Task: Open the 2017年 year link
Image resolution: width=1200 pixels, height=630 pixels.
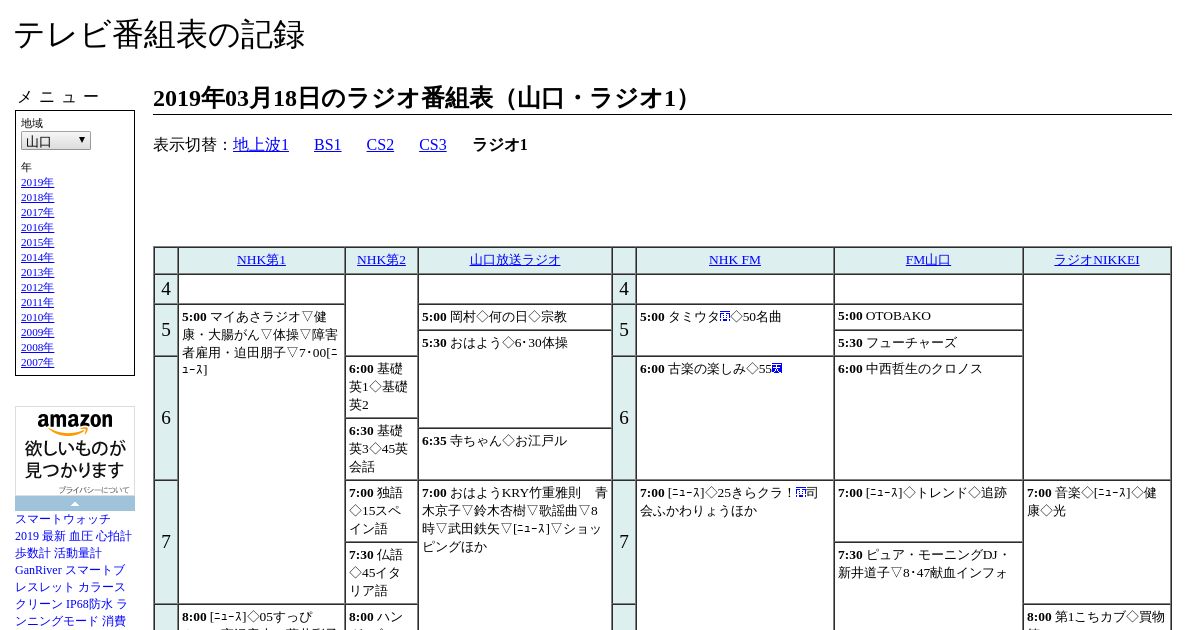Action: (37, 213)
